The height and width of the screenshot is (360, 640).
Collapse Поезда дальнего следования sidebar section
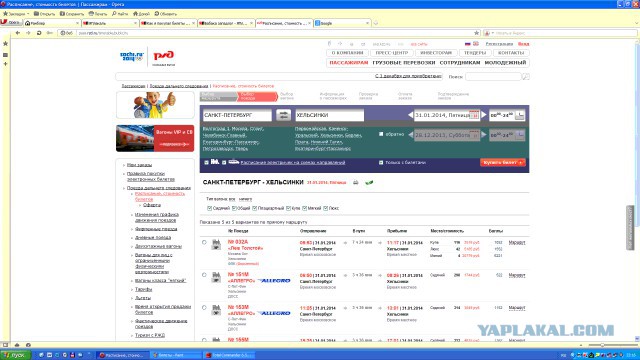[x=159, y=188]
